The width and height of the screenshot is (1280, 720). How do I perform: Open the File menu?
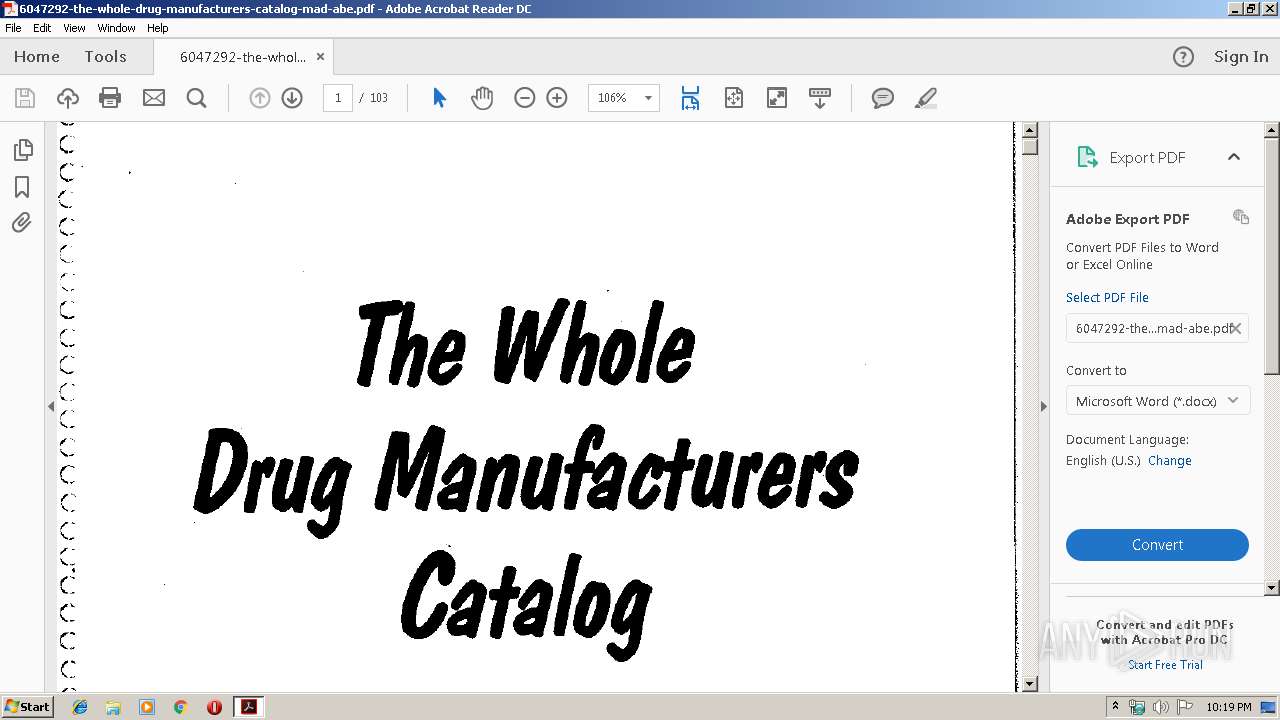13,28
